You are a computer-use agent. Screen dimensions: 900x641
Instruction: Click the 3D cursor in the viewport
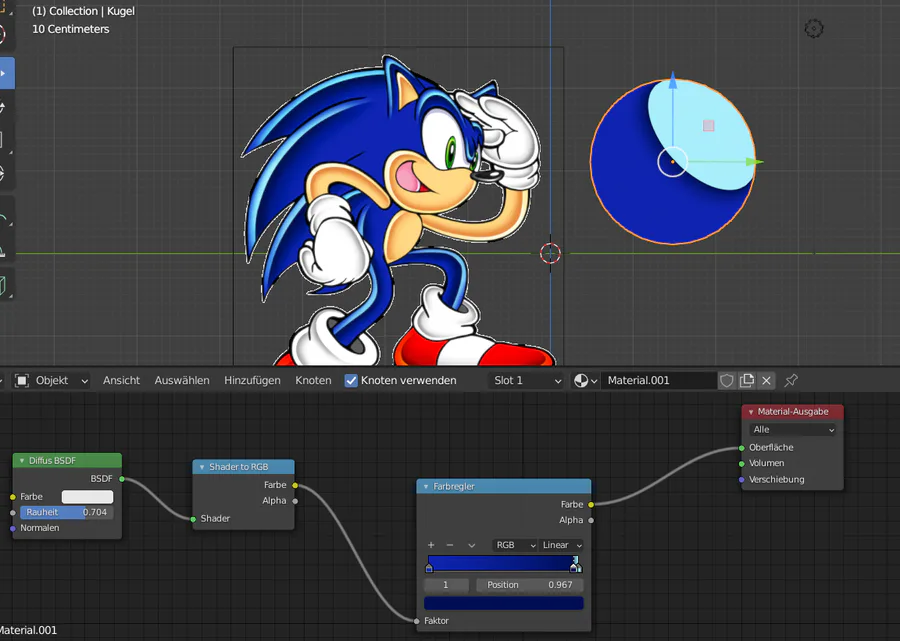(x=550, y=253)
